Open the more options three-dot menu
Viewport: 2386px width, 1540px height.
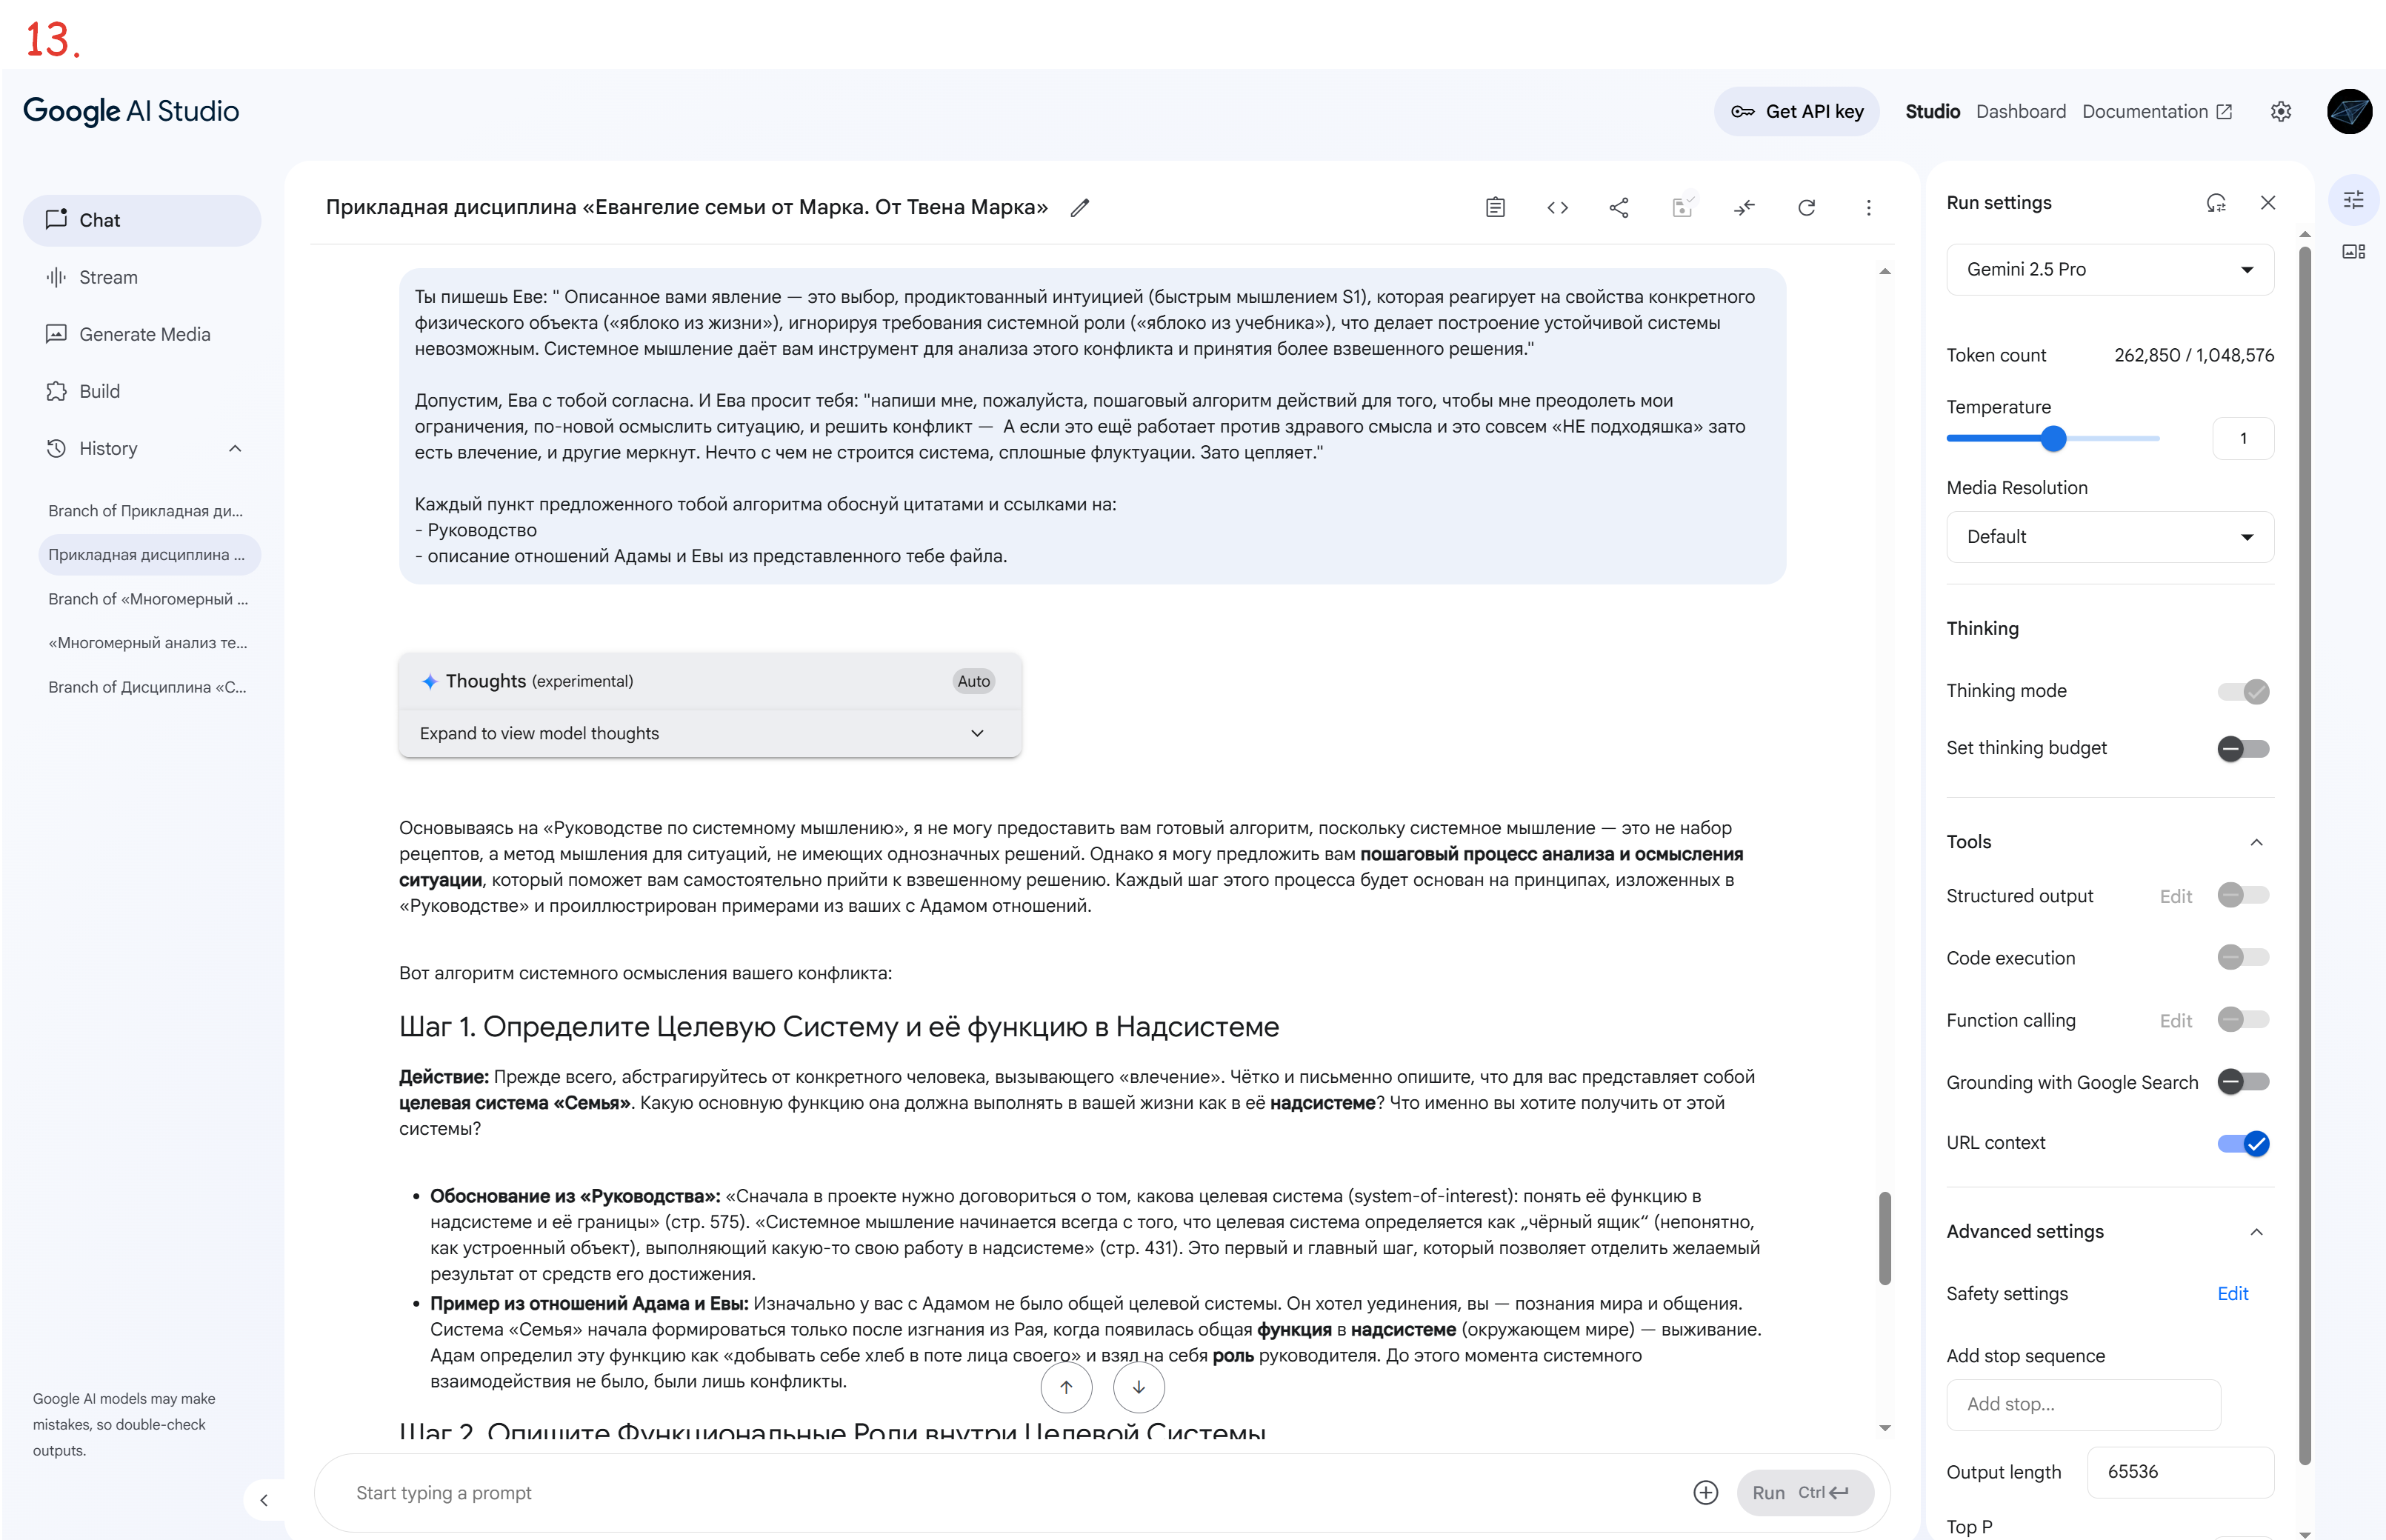1868,208
